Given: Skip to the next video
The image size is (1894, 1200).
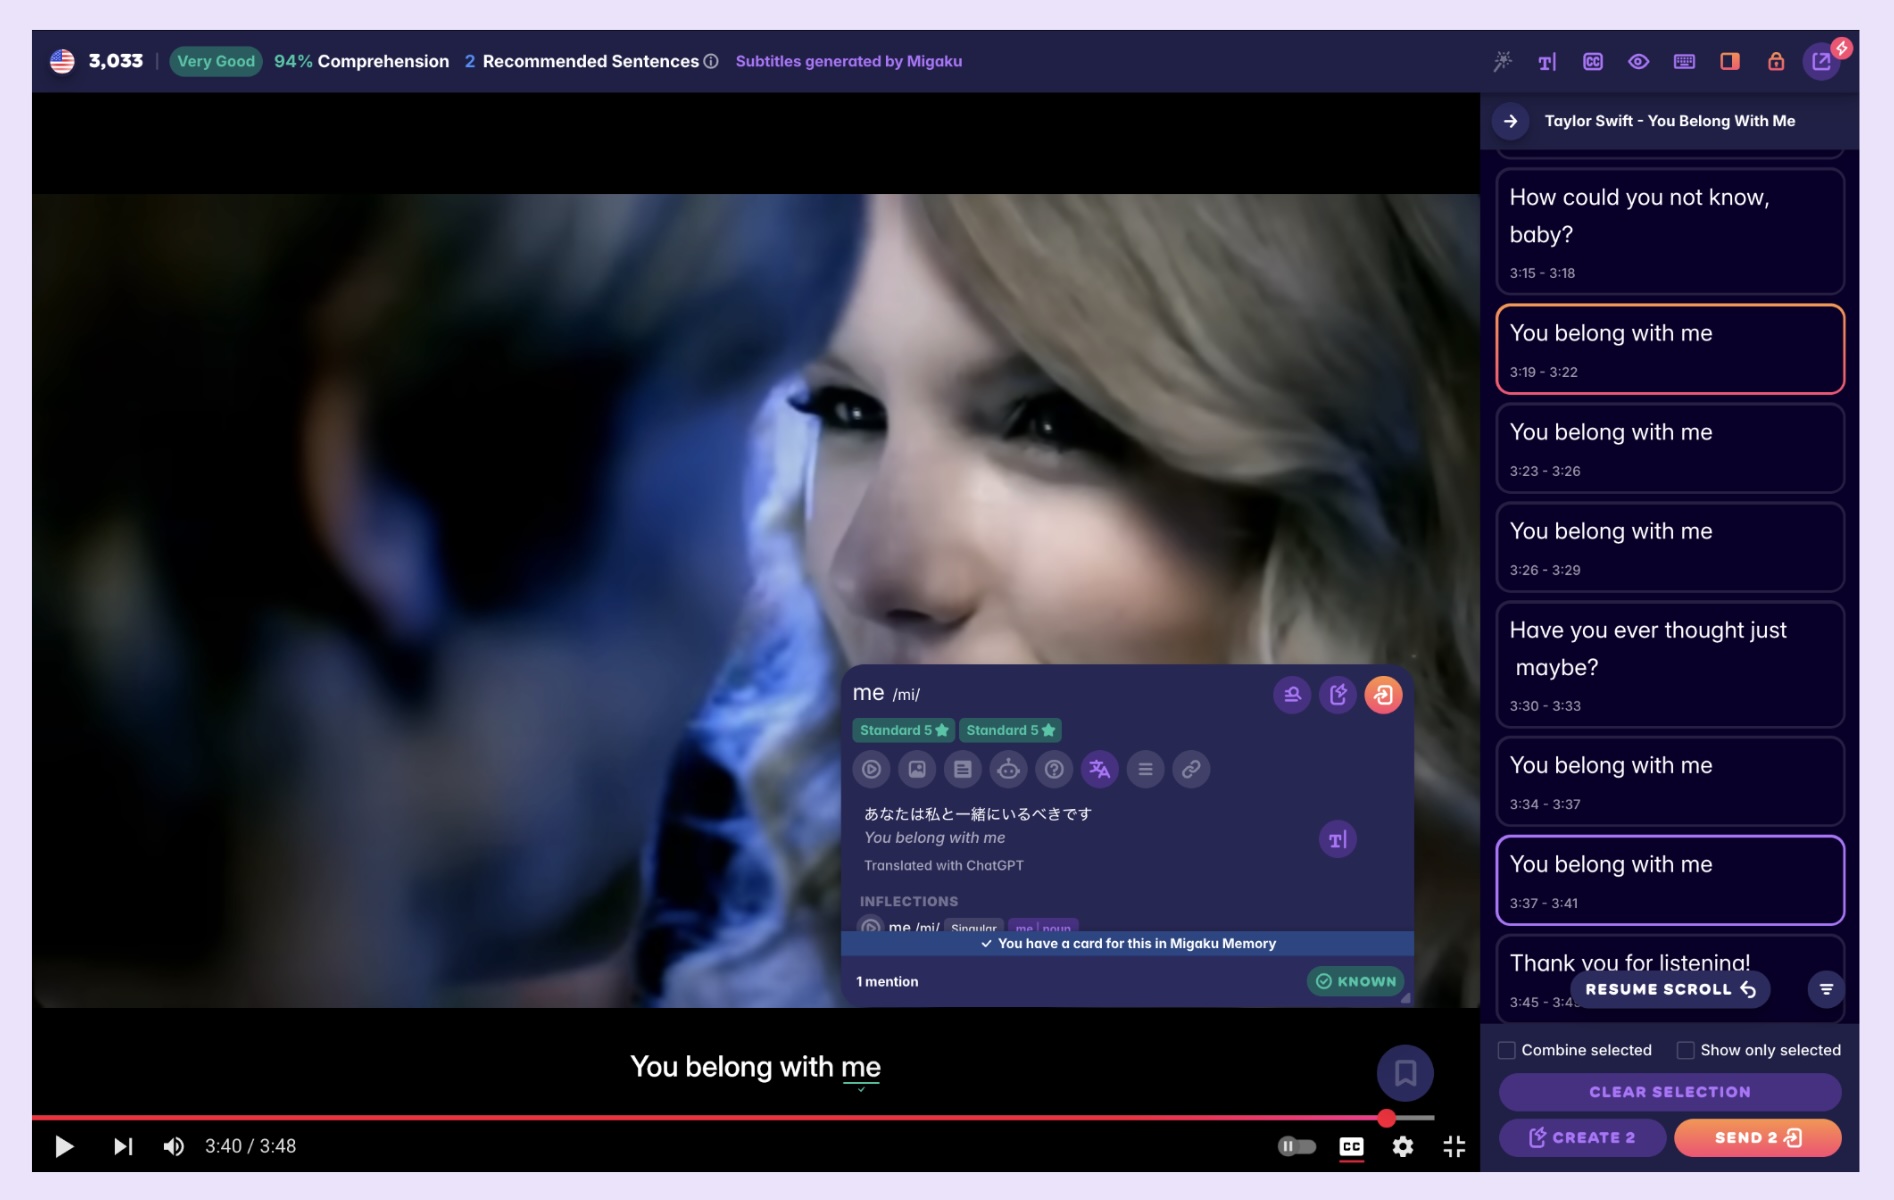Looking at the screenshot, I should [x=123, y=1146].
